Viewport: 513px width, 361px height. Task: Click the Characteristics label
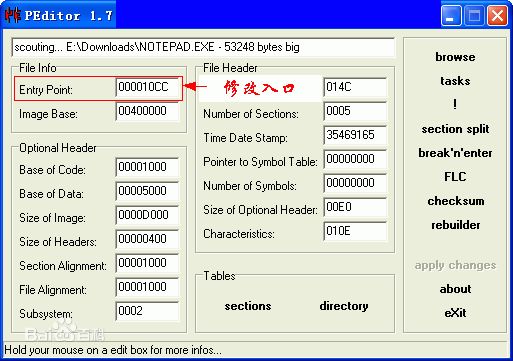[x=239, y=234]
